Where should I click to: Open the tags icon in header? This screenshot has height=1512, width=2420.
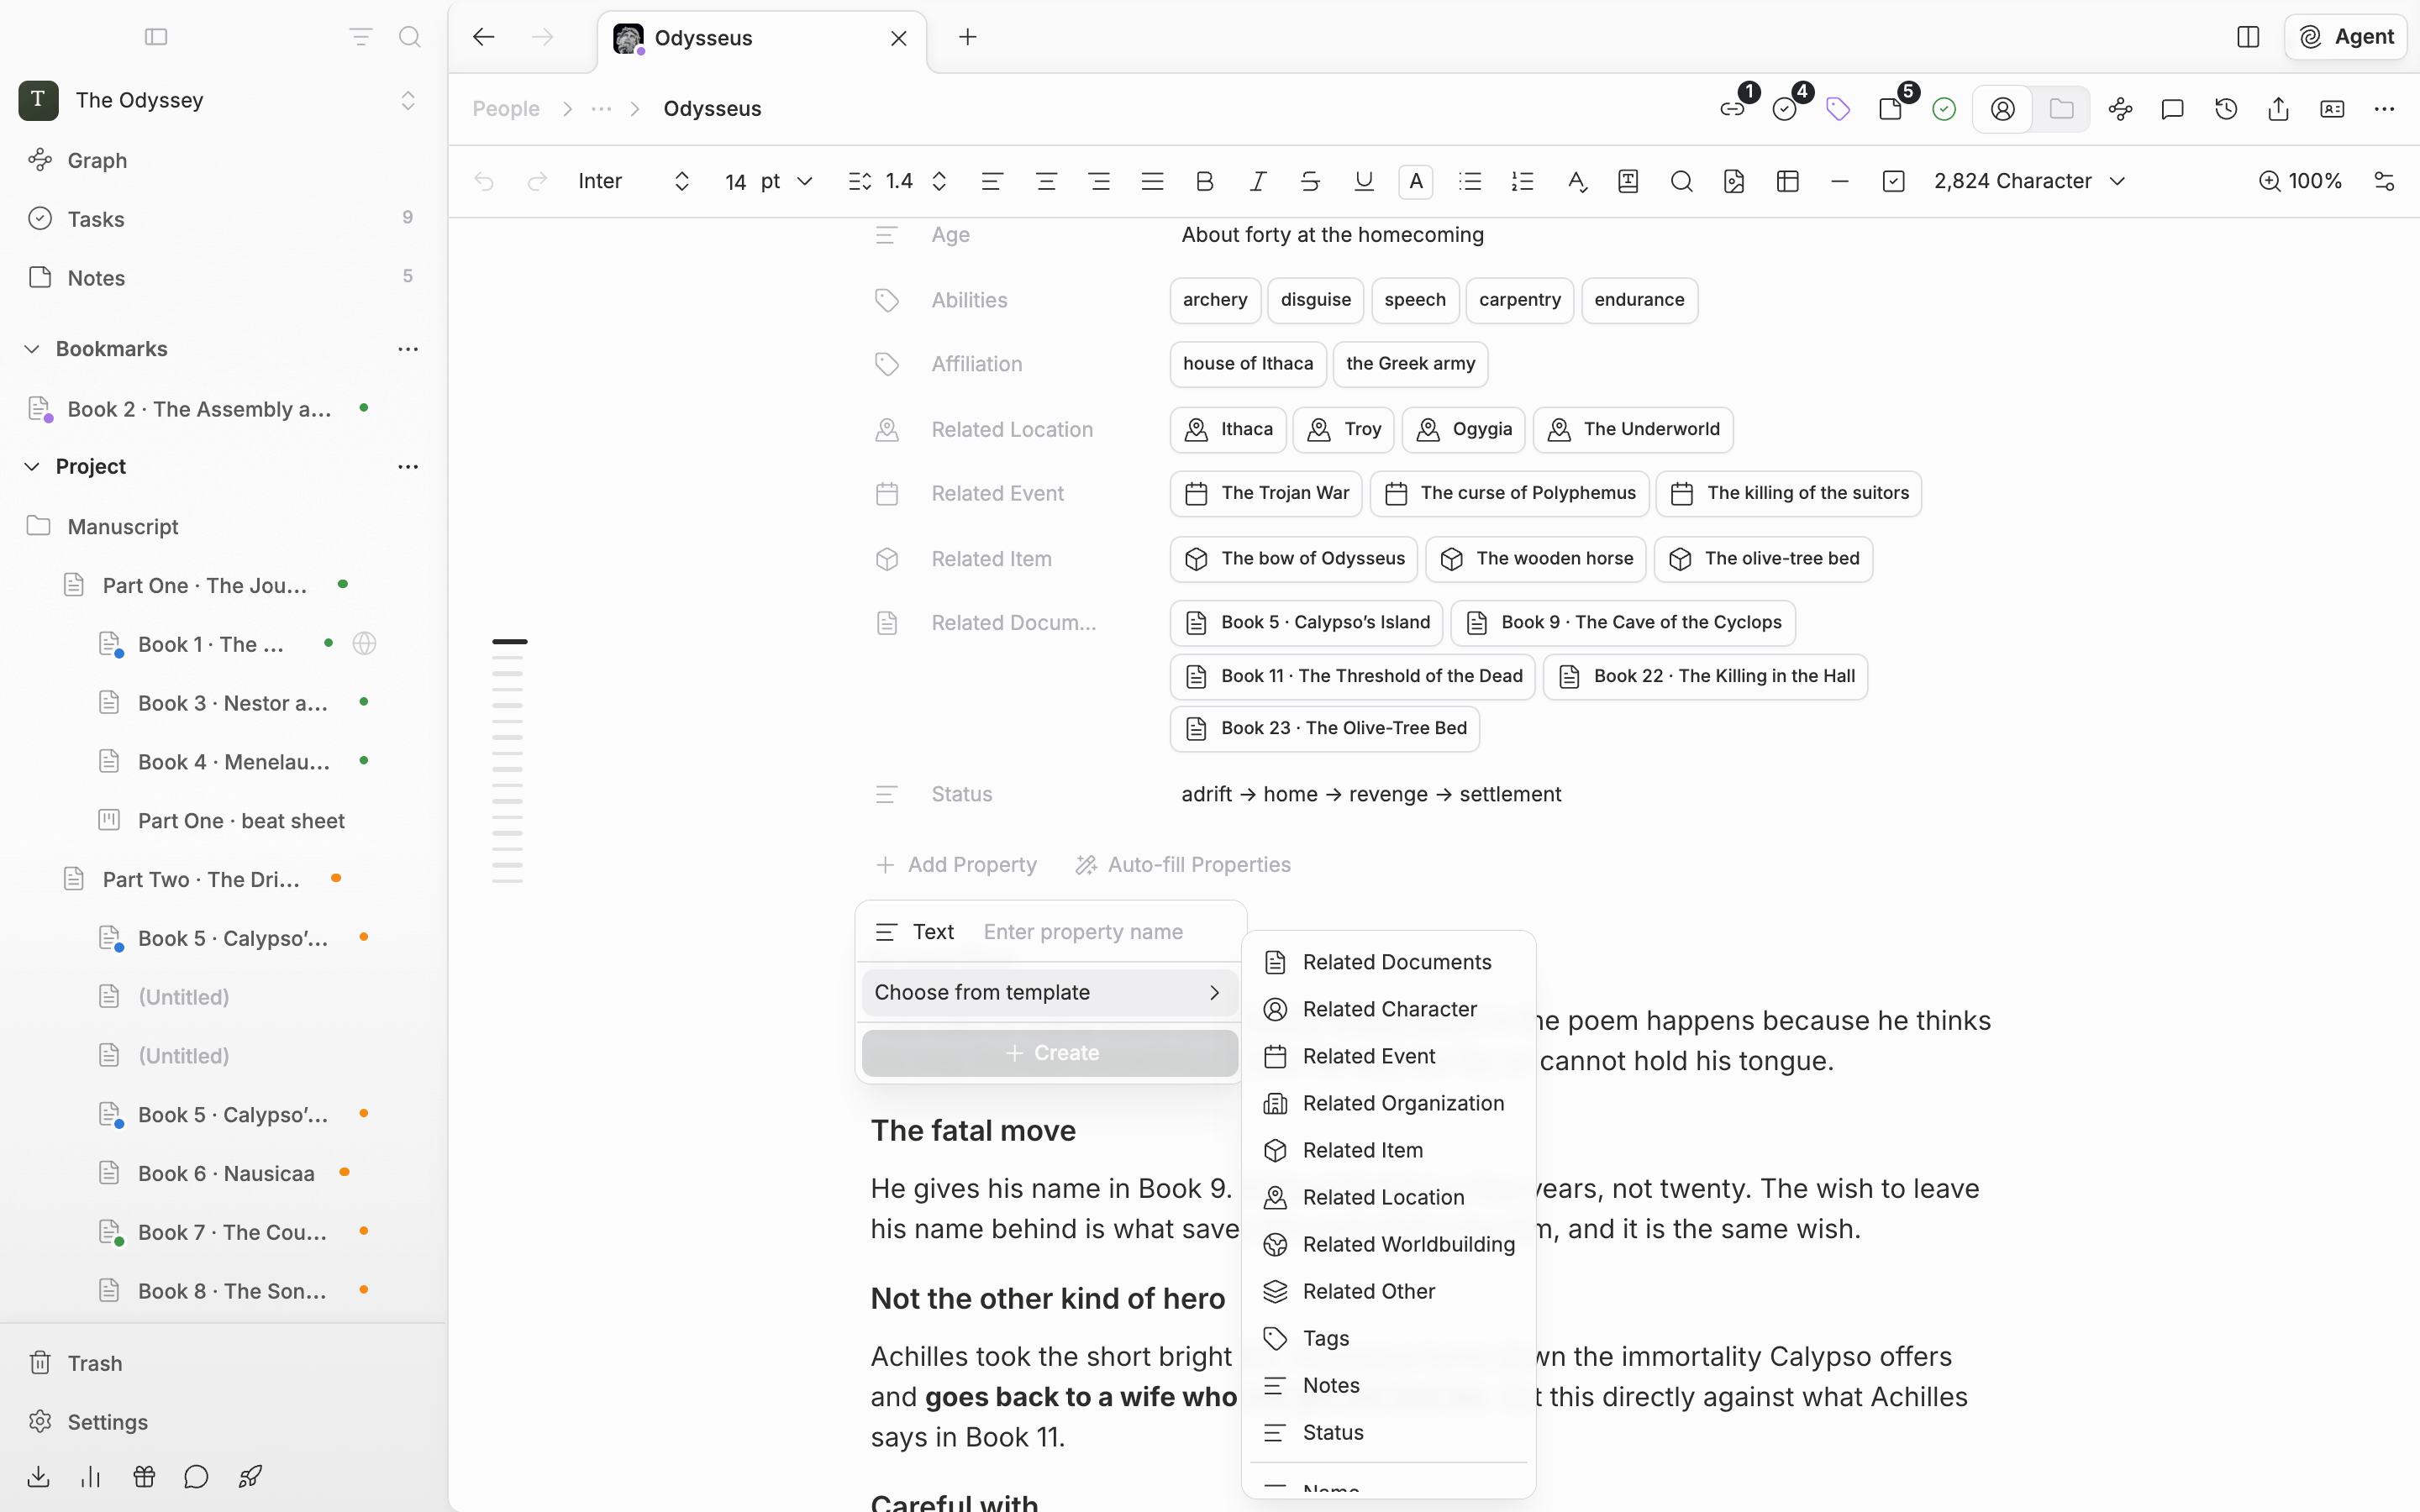tap(1838, 109)
